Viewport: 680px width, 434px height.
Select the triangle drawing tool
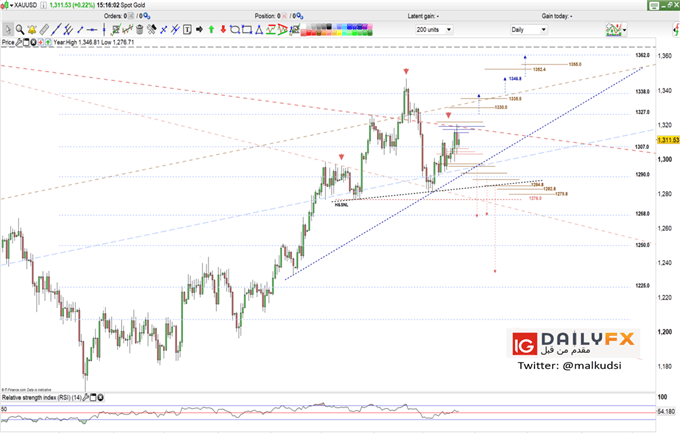pos(259,29)
